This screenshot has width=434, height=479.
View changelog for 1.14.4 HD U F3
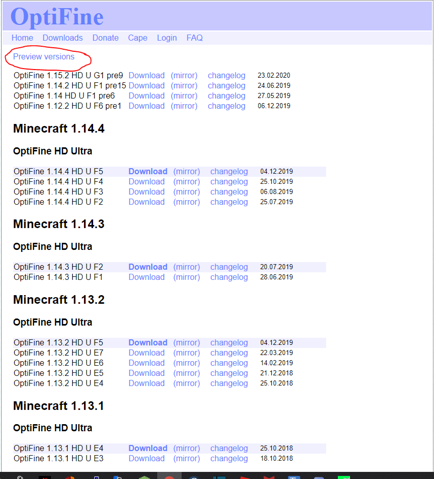[x=229, y=192]
